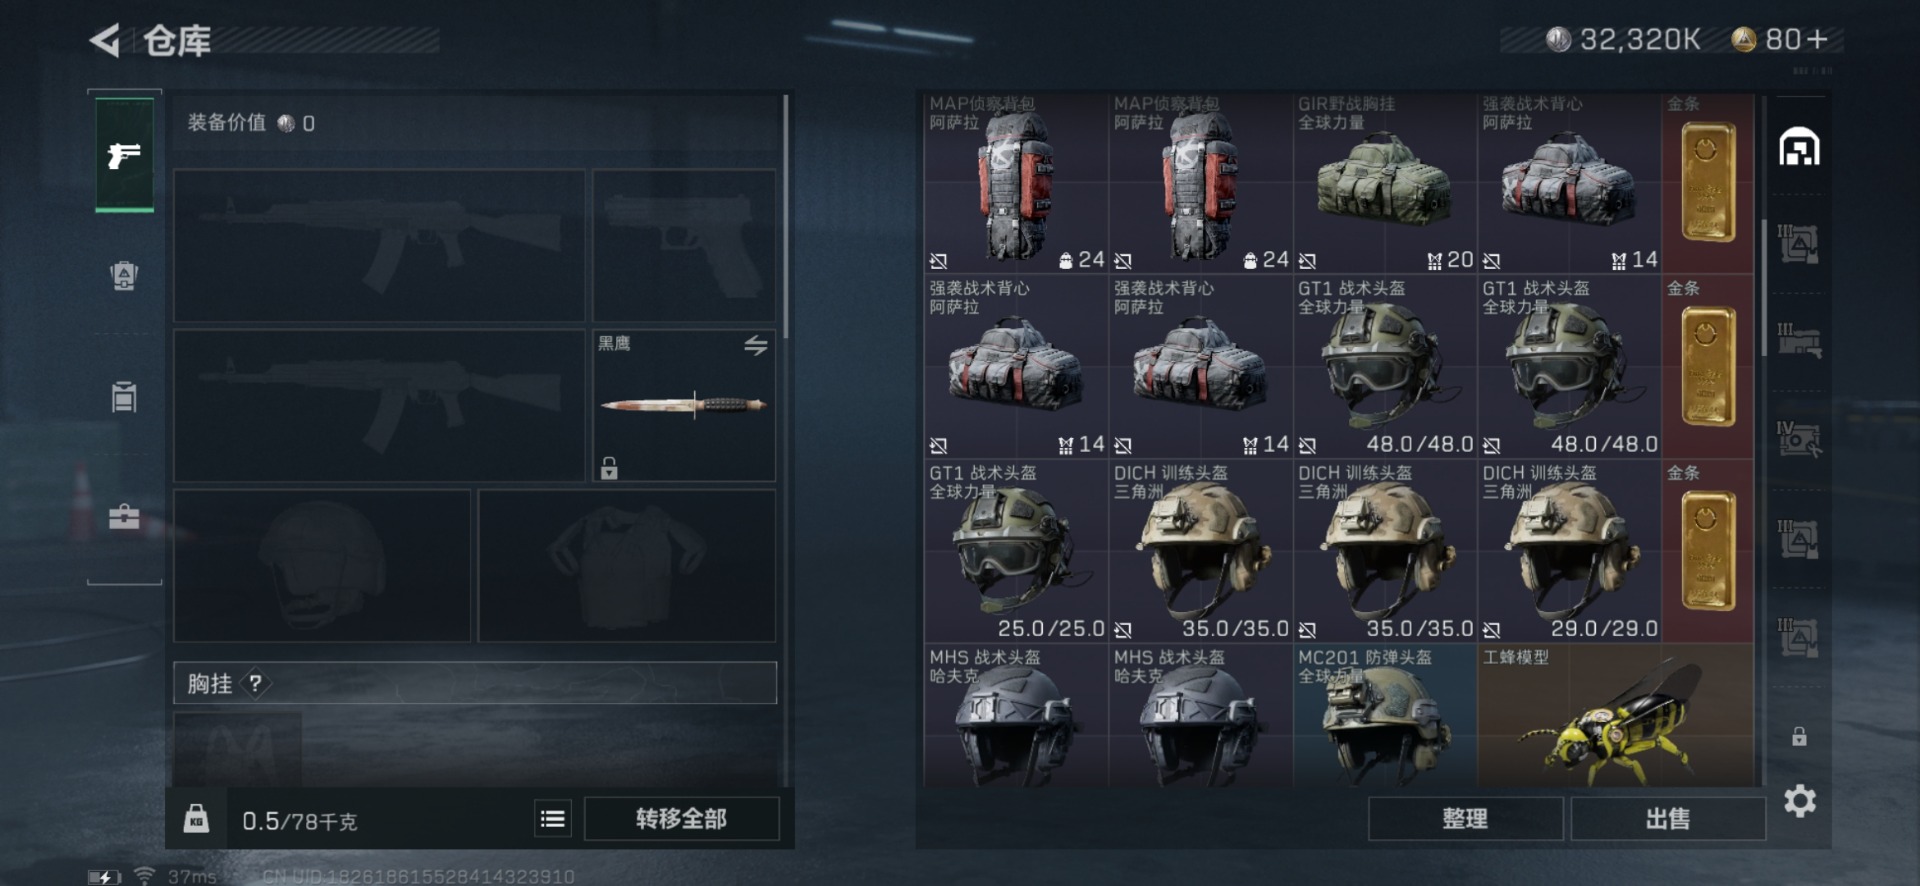This screenshot has width=1920, height=886.
Task: Click the locked storage slot padlock icon
Action: (x=1799, y=737)
